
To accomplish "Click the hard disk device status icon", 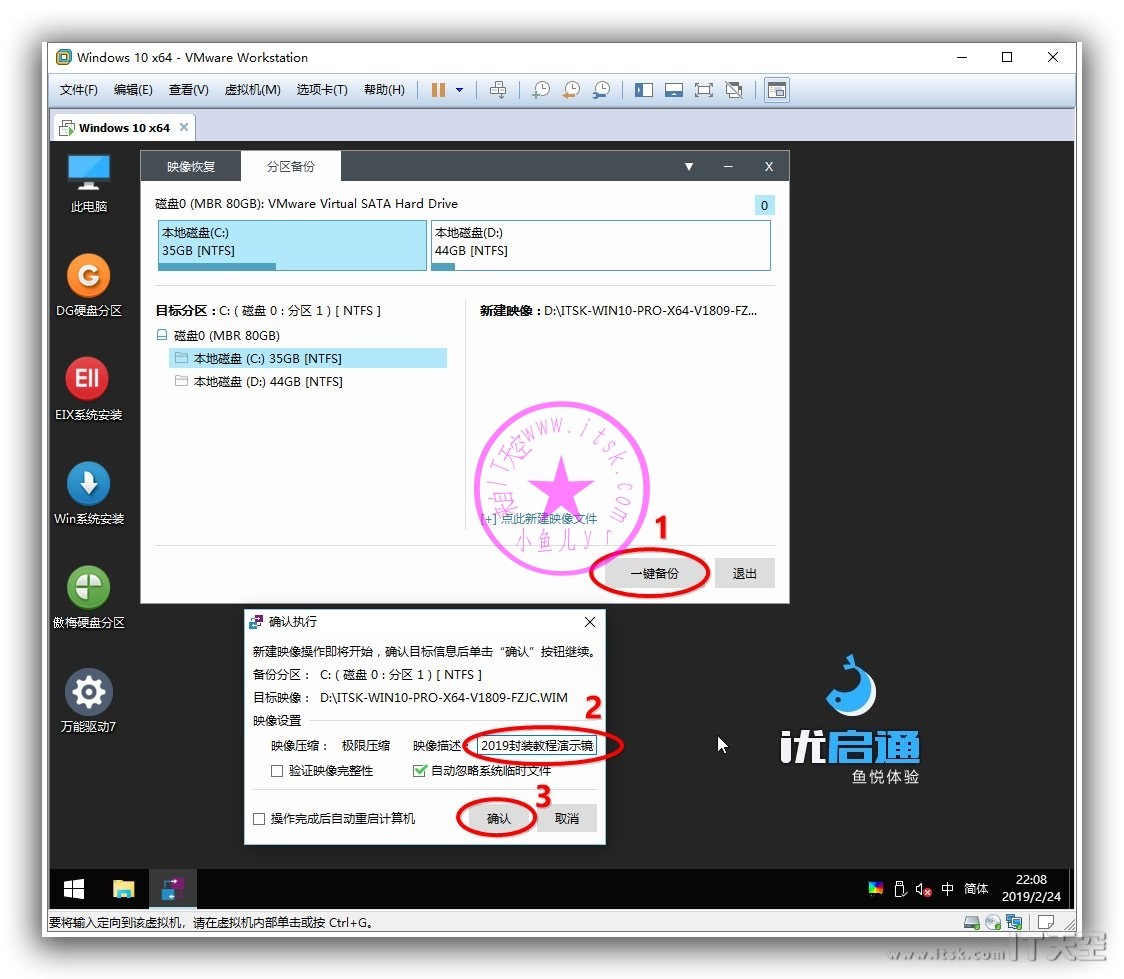I will (x=971, y=922).
